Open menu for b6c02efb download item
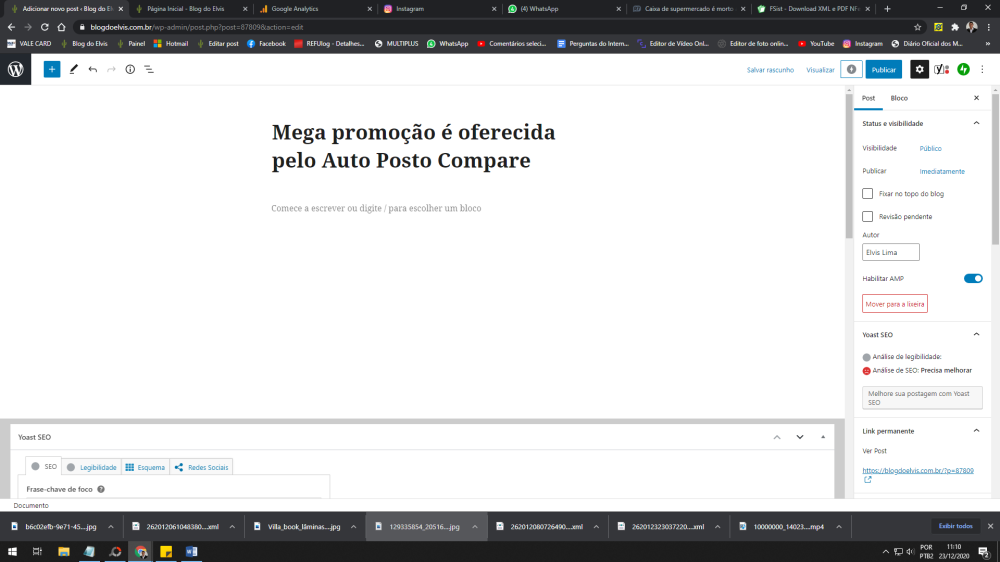 pyautogui.click(x=111, y=527)
